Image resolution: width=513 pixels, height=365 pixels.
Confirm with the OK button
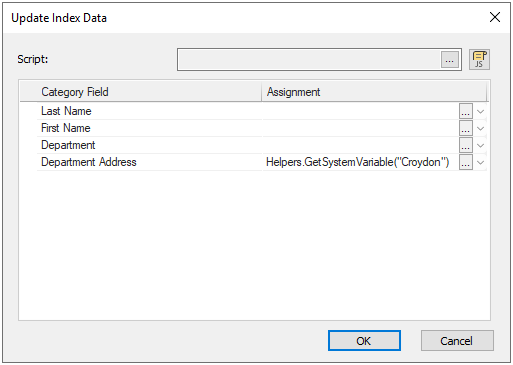364,341
